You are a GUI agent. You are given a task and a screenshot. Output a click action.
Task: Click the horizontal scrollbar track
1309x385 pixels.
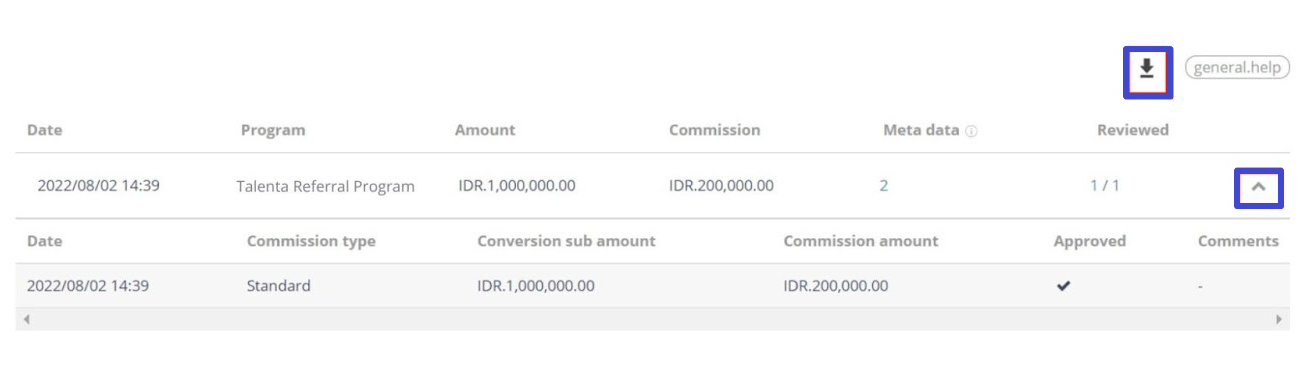[652, 319]
